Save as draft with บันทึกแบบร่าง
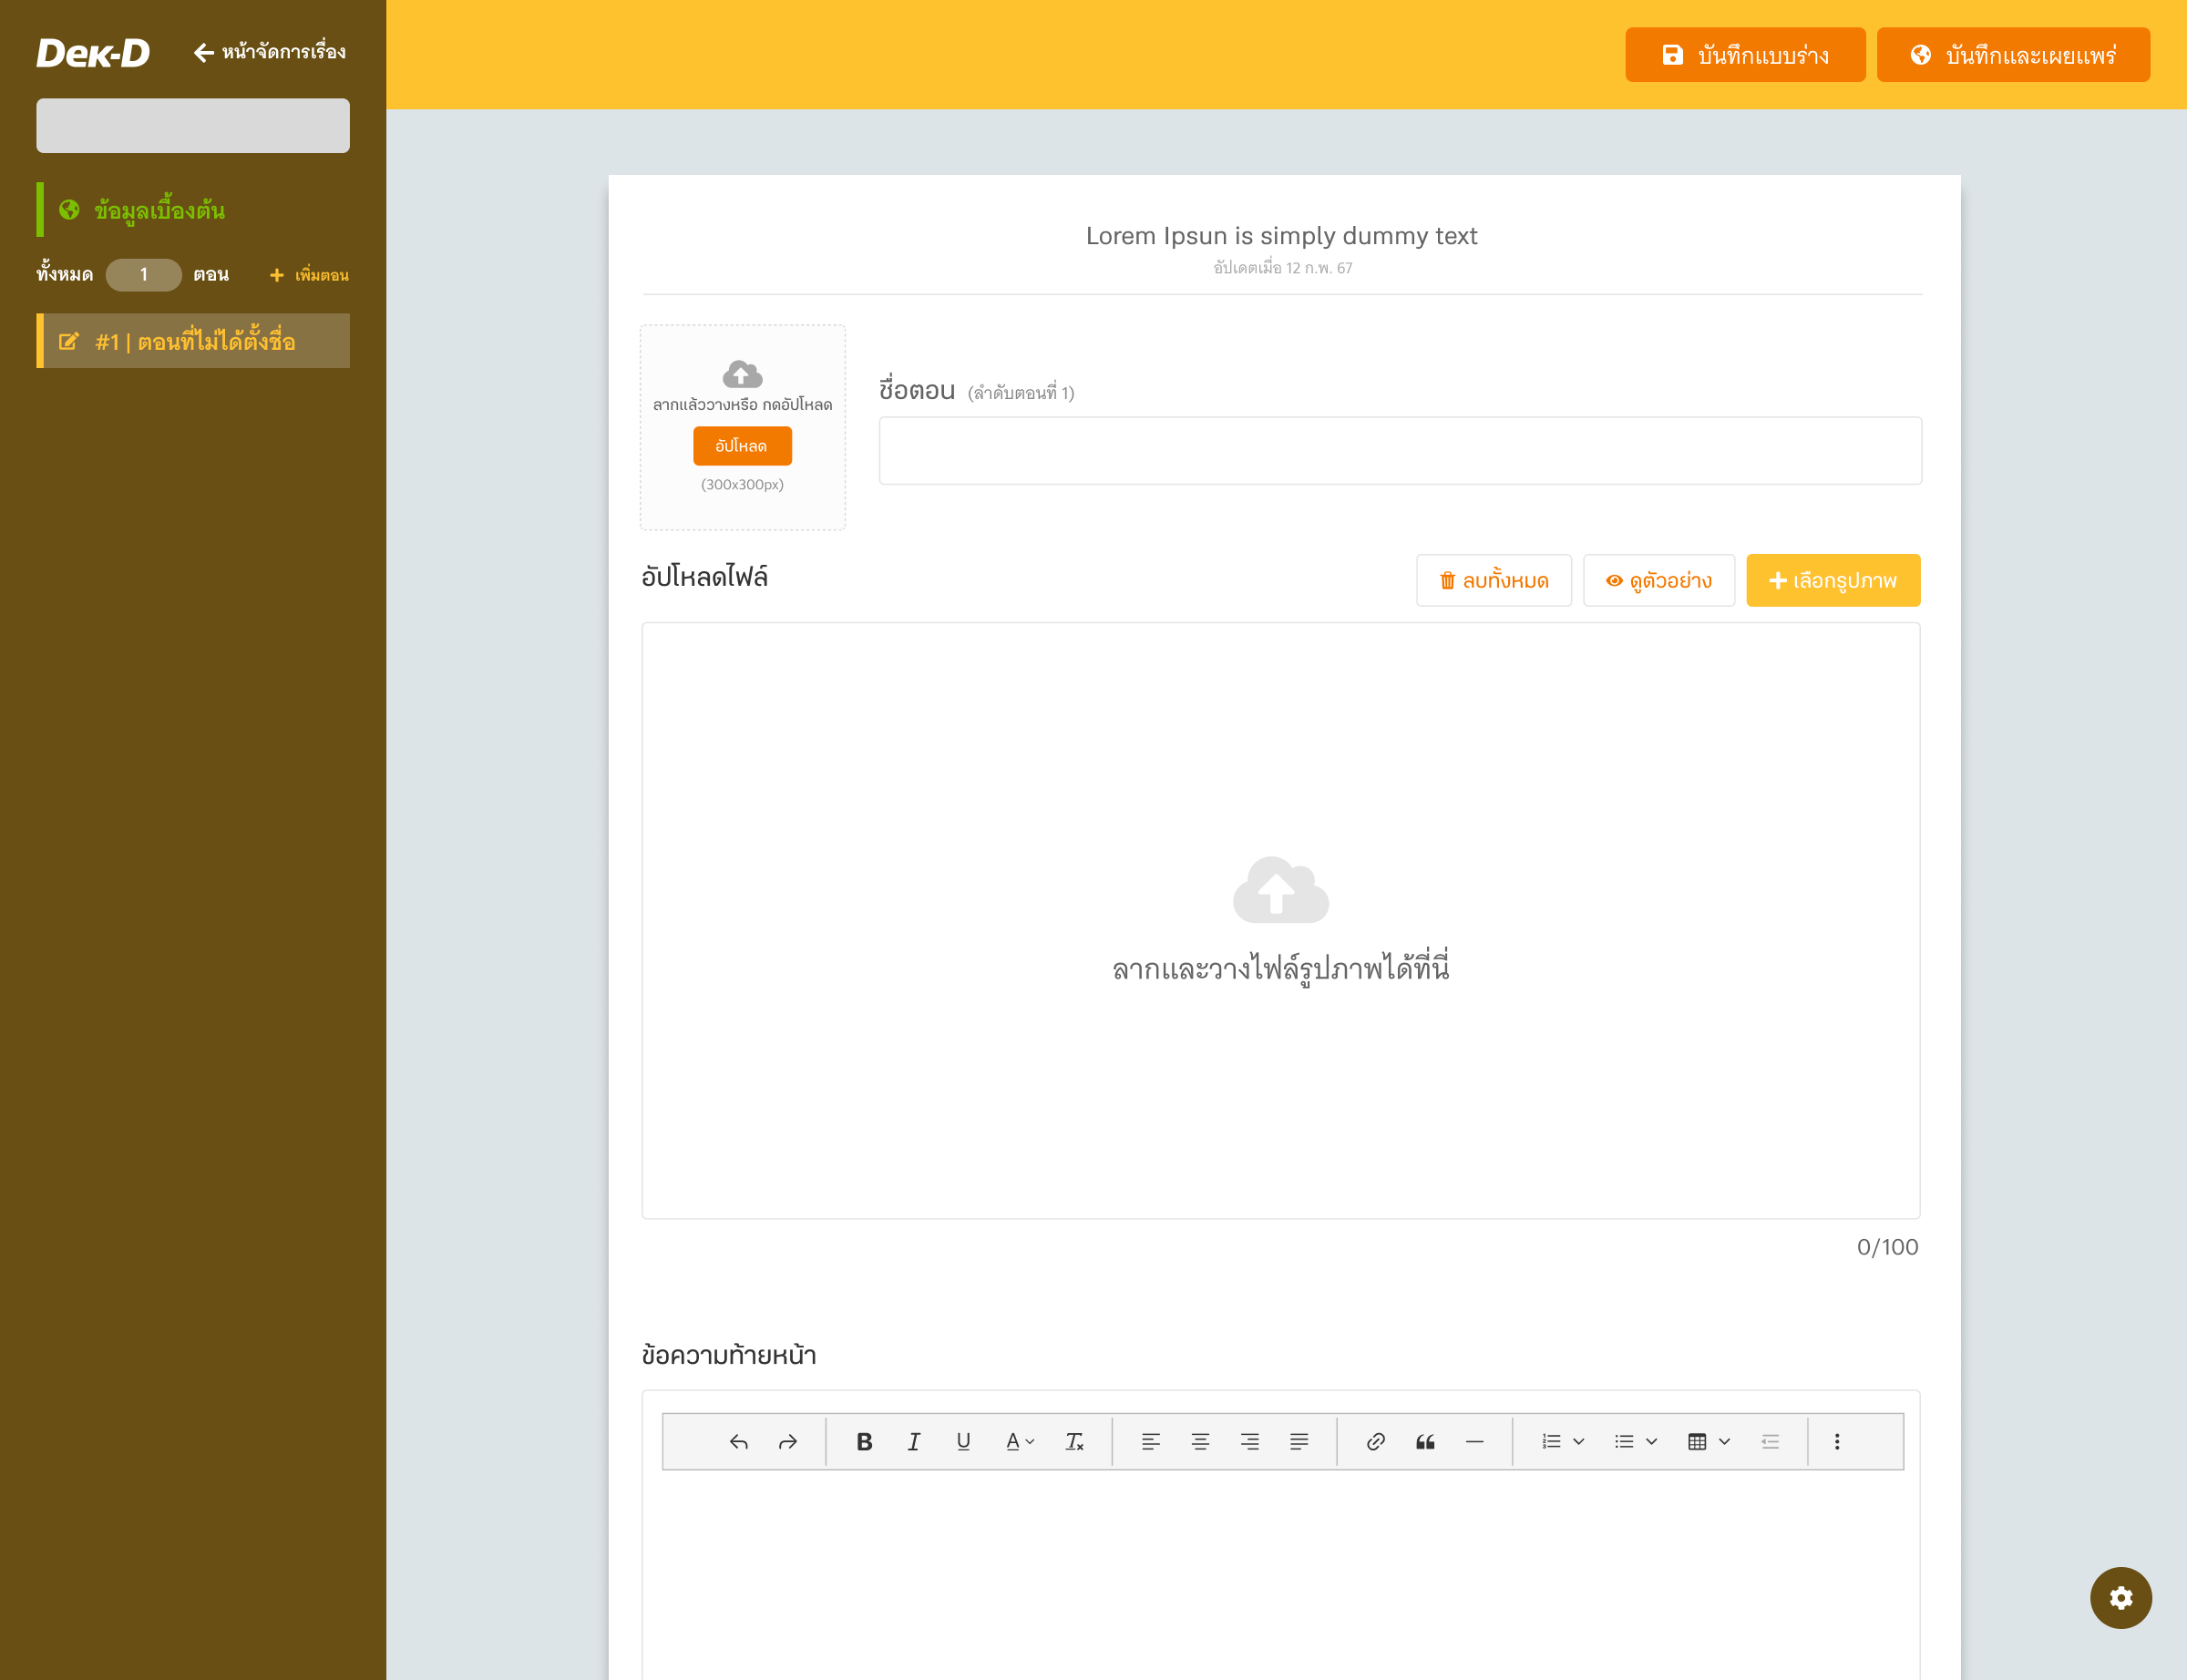The image size is (2187, 1680). (x=1745, y=55)
